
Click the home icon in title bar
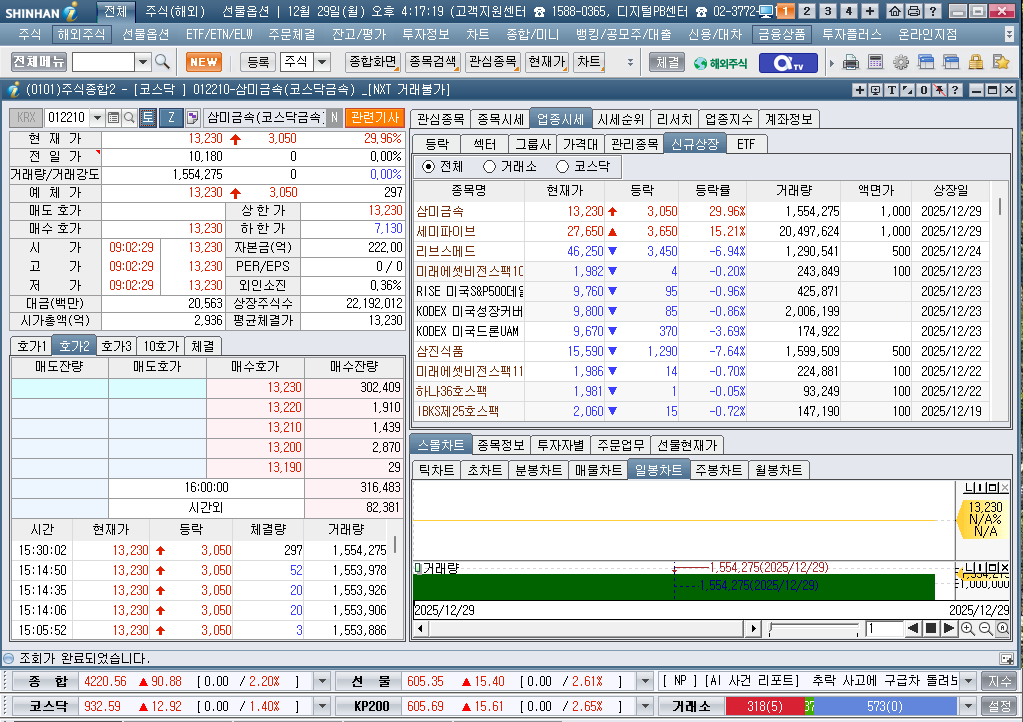(x=895, y=11)
